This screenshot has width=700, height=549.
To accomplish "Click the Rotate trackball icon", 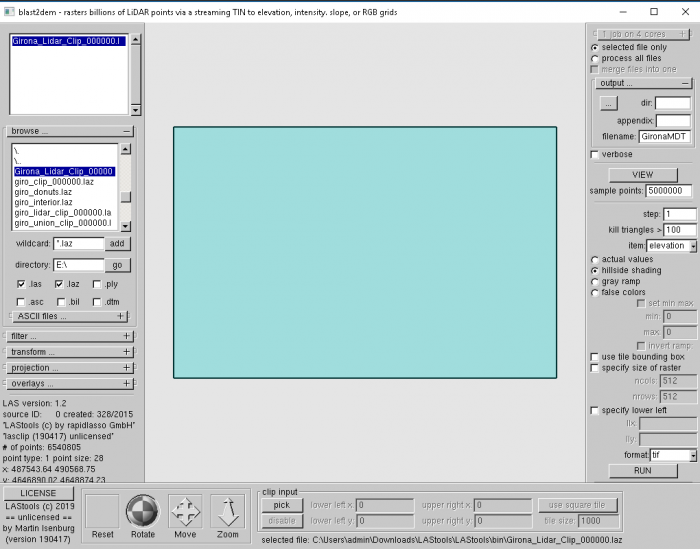I will pyautogui.click(x=143, y=512).
